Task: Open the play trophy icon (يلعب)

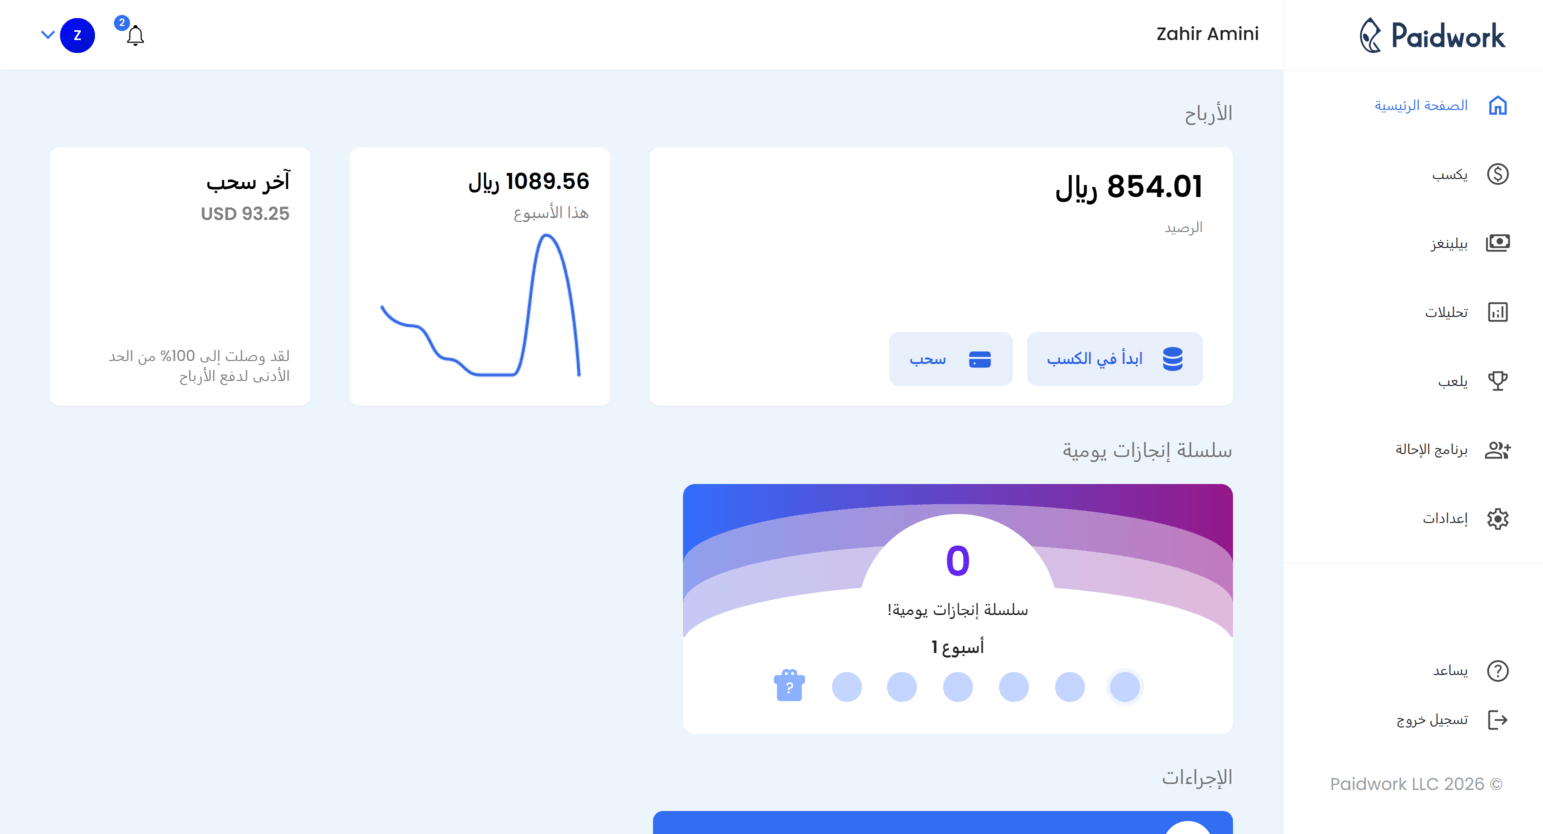Action: click(1497, 381)
